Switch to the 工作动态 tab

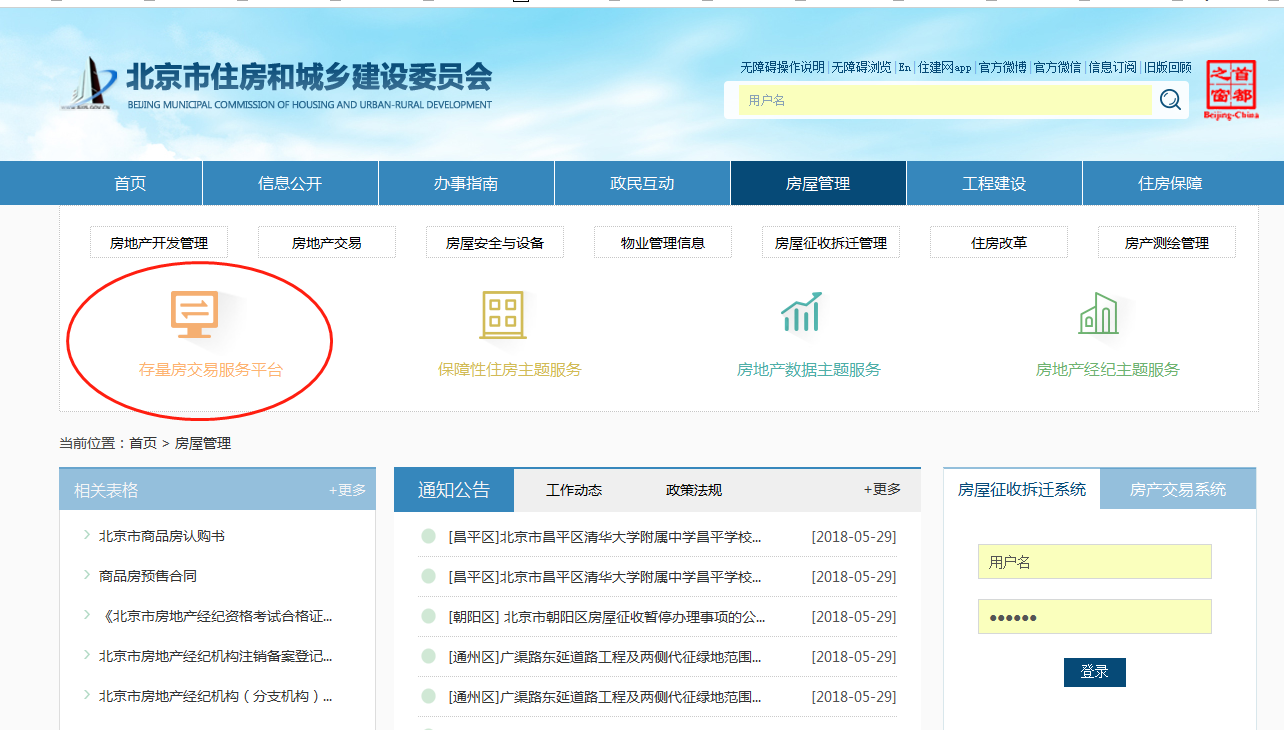574,489
